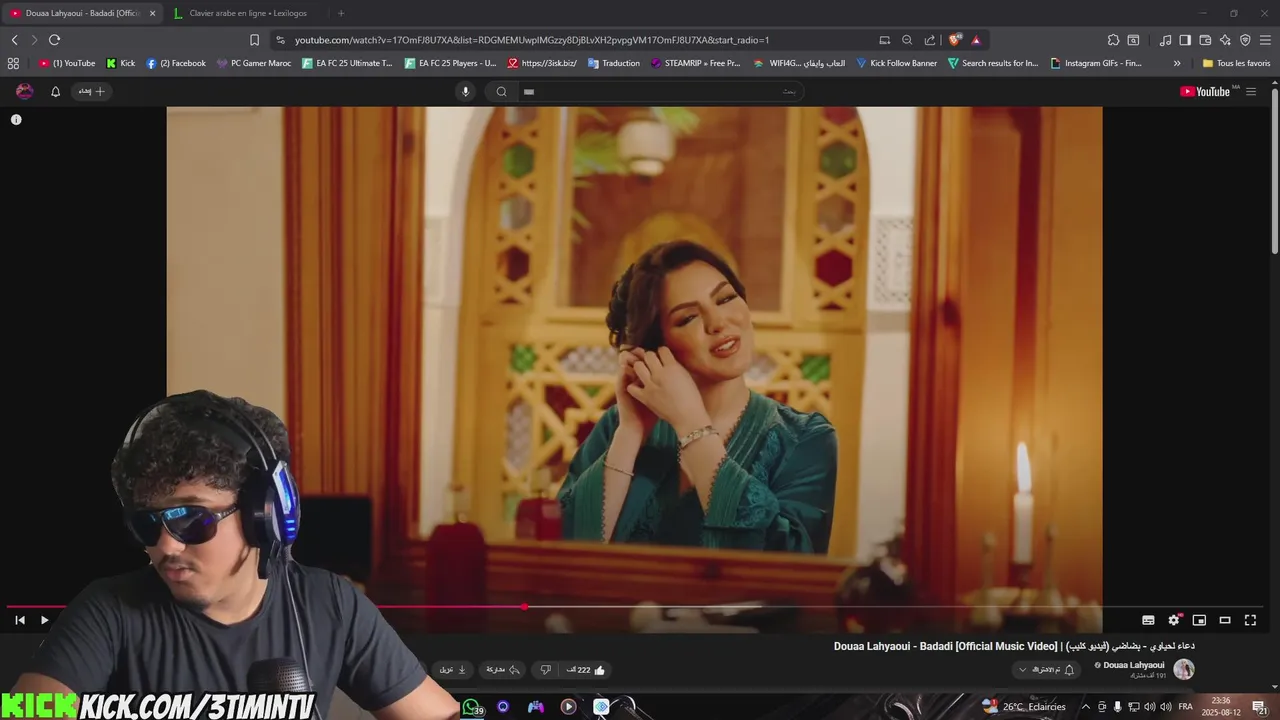Bookmark this page using the bookmark icon

pos(254,40)
